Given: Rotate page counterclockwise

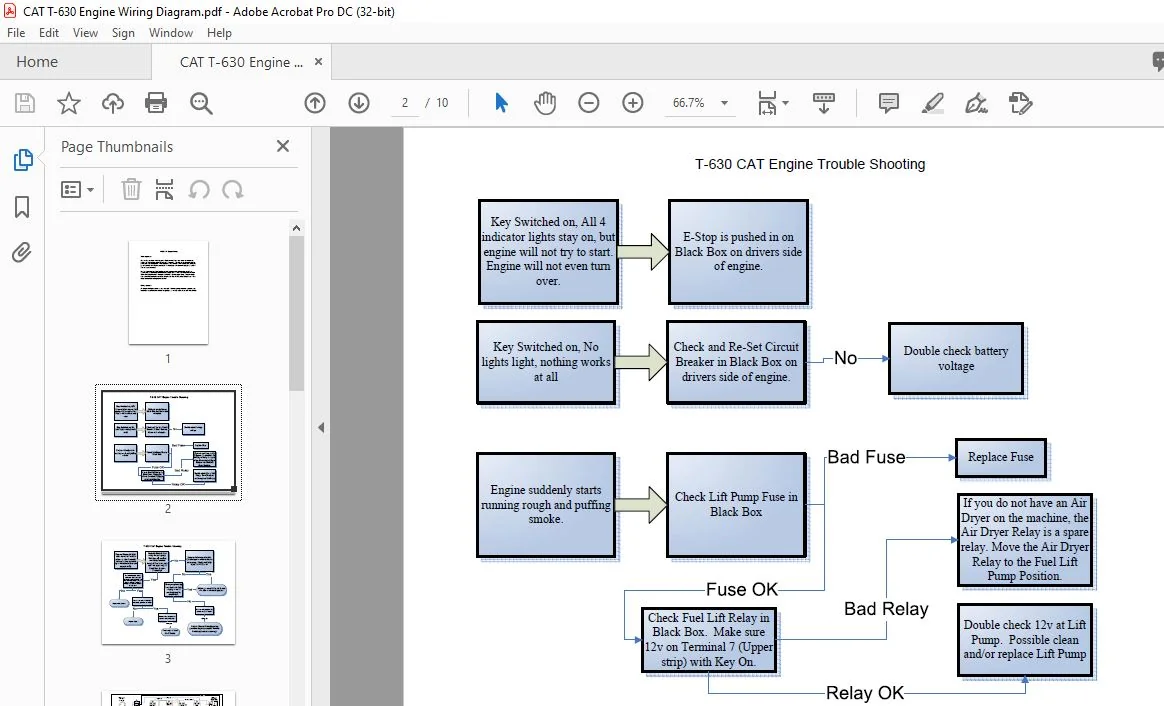Looking at the screenshot, I should click(x=198, y=190).
